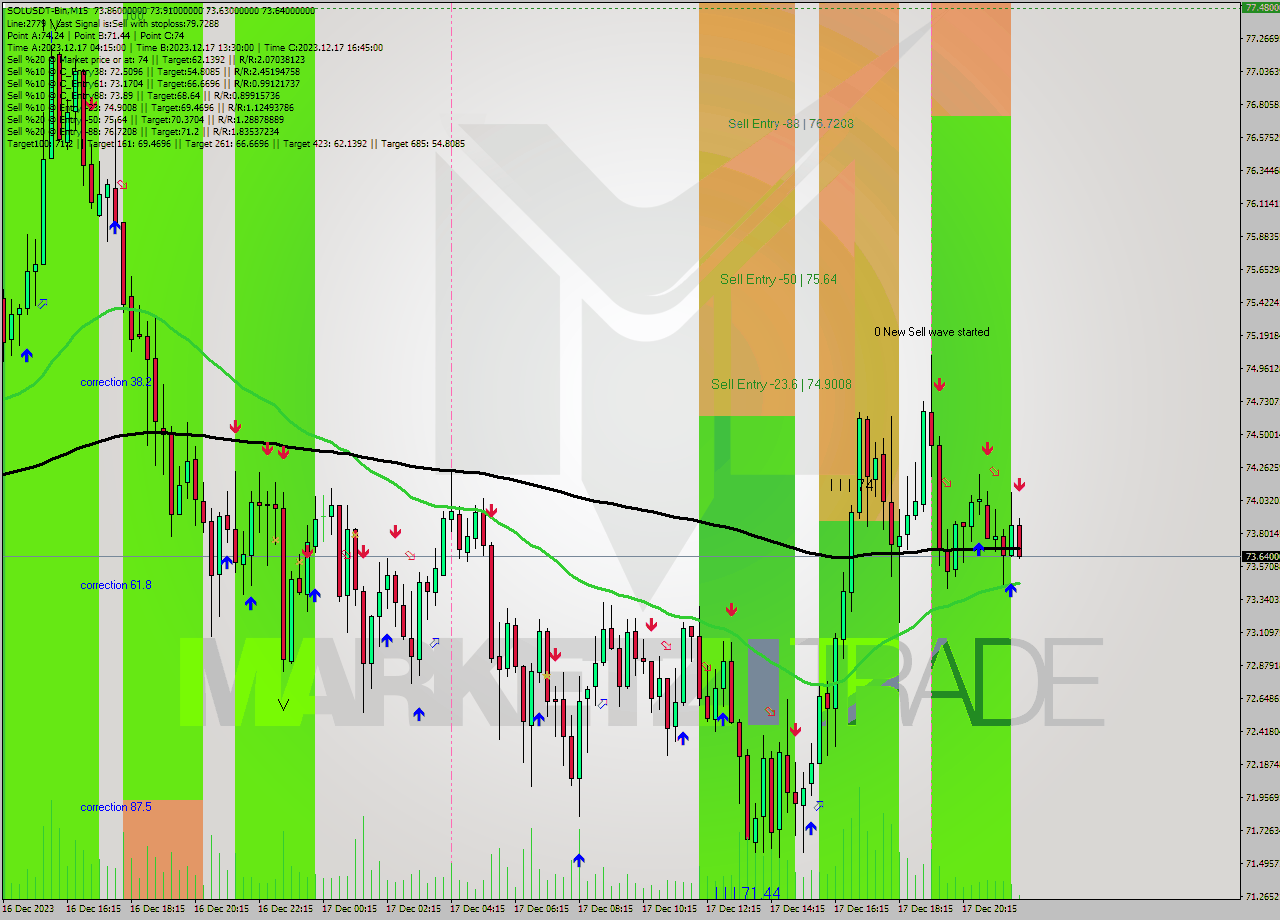1280x920 pixels.
Task: Click the 77.0363 price axis value
Action: (1262, 71)
